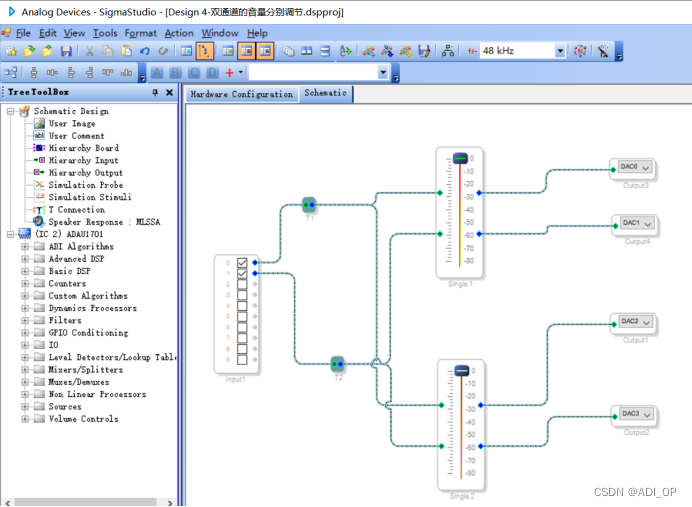The image size is (692, 507).
Task: Select Dynamics Processors folder
Action: [x=93, y=308]
